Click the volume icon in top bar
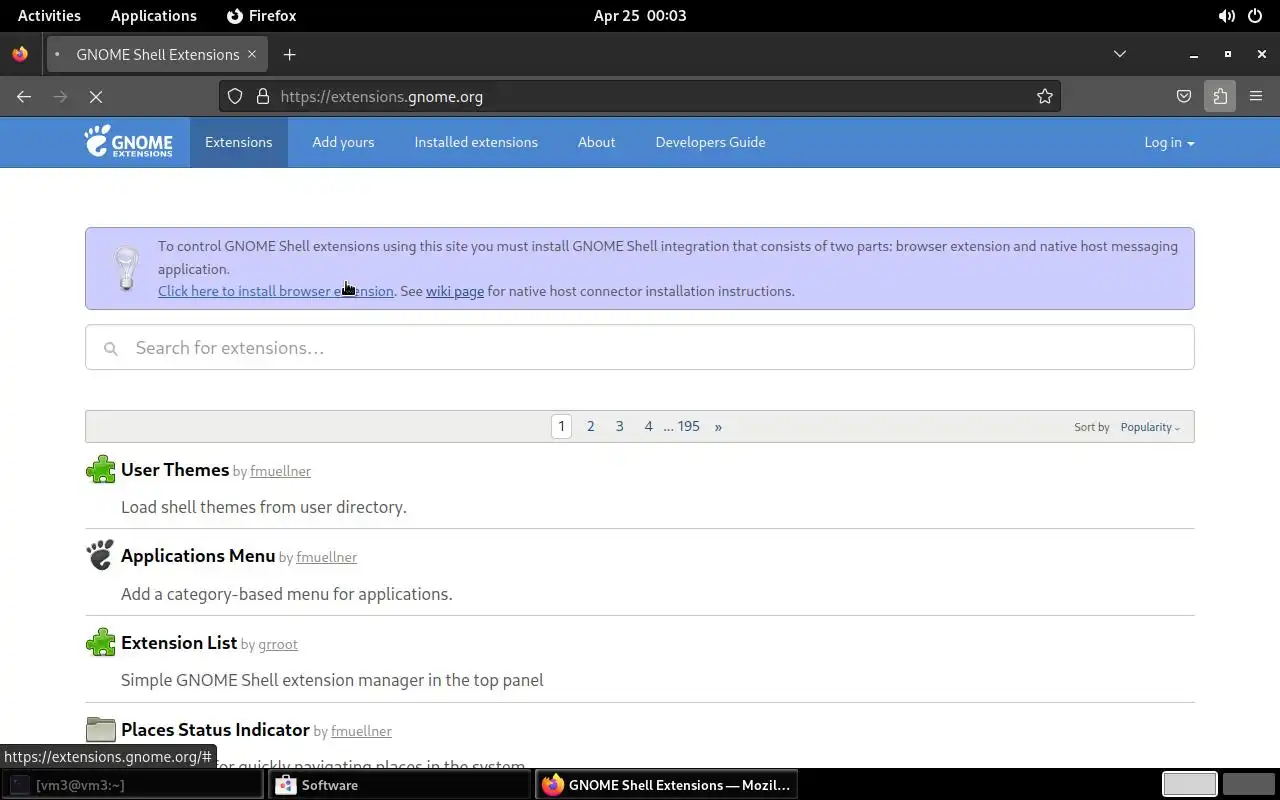Screen dimensions: 1280x800 pos(1226,16)
